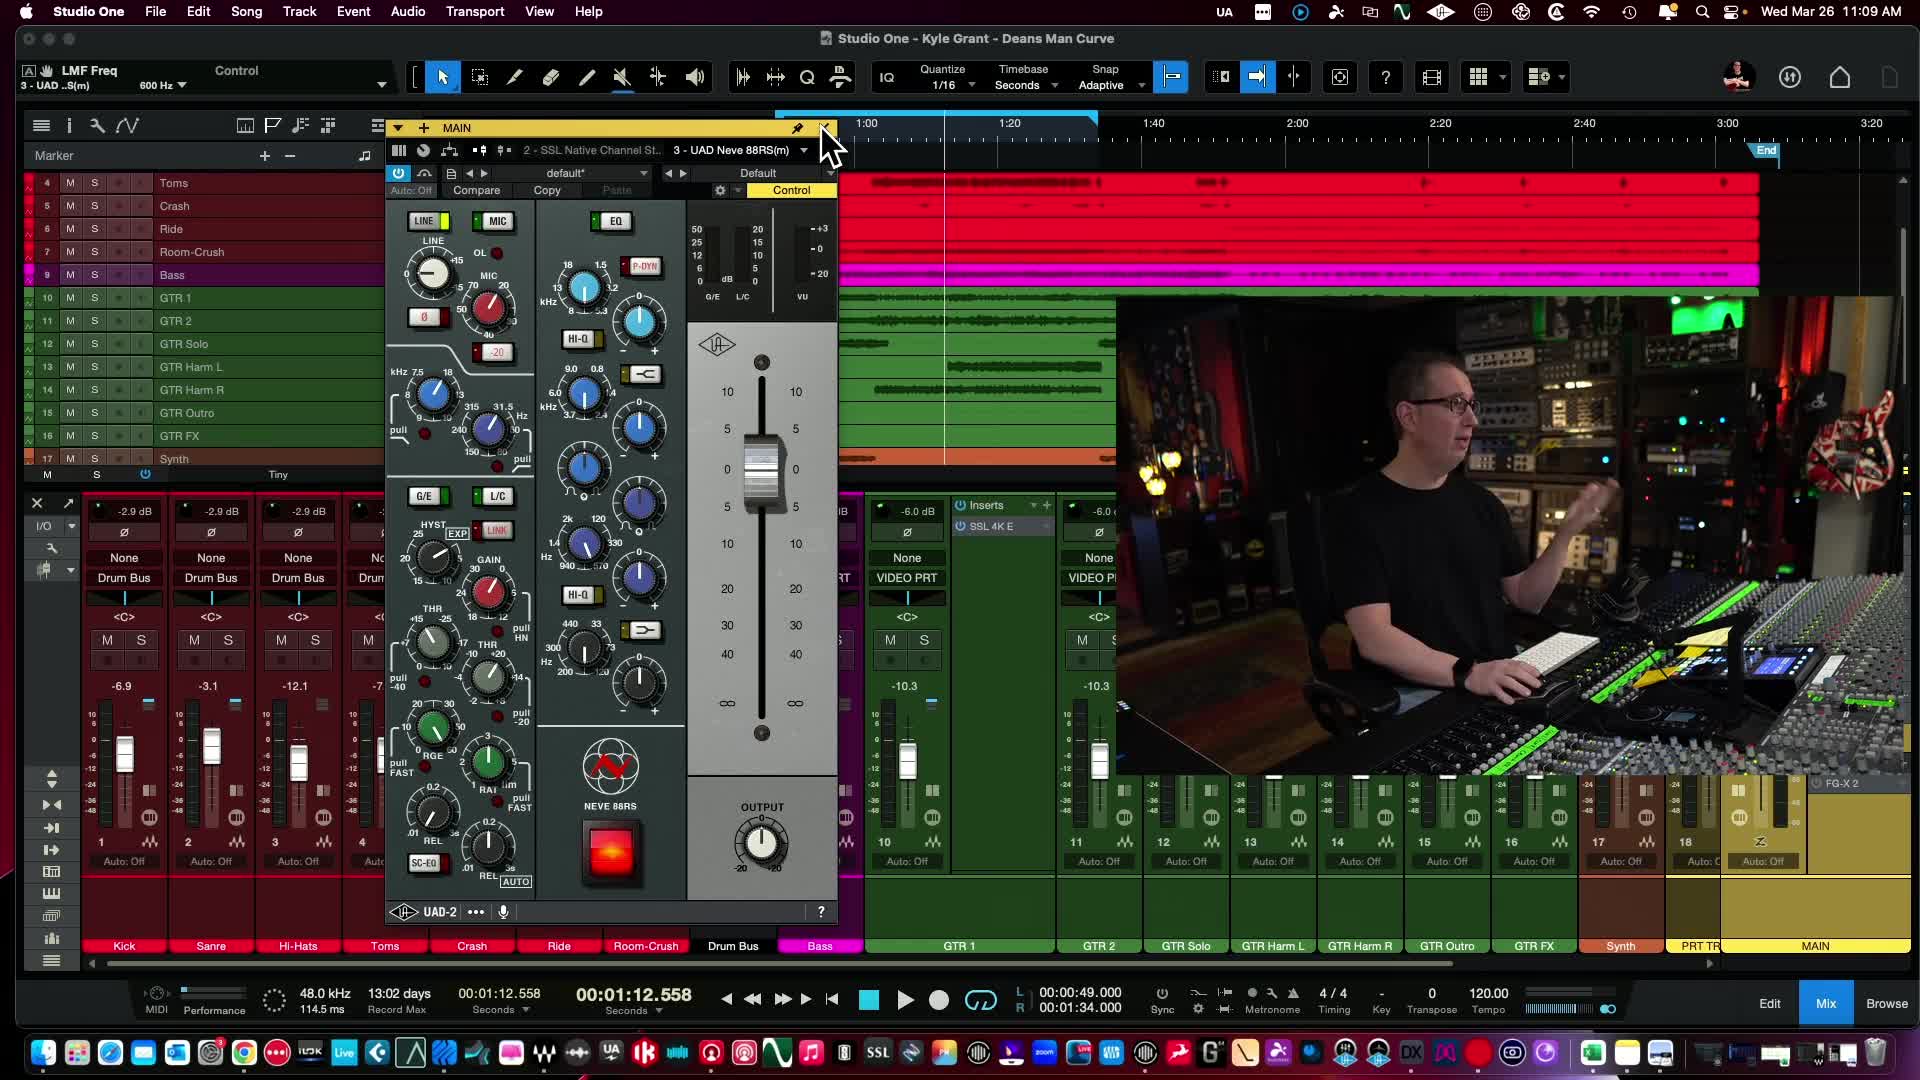The image size is (1920, 1080).
Task: Select the Bend tool
Action: [x=658, y=77]
